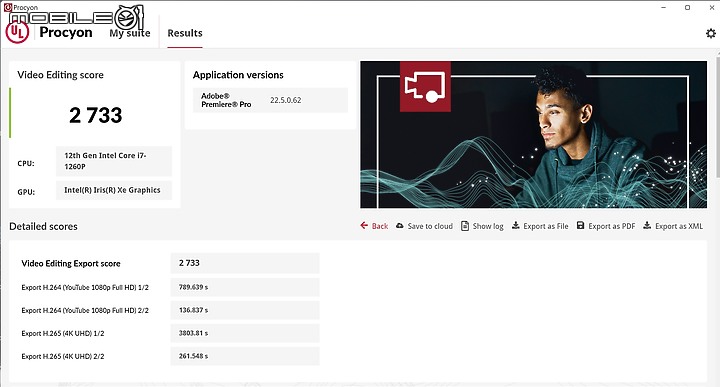Click the Adobe Premiere Pro label

(x=226, y=100)
